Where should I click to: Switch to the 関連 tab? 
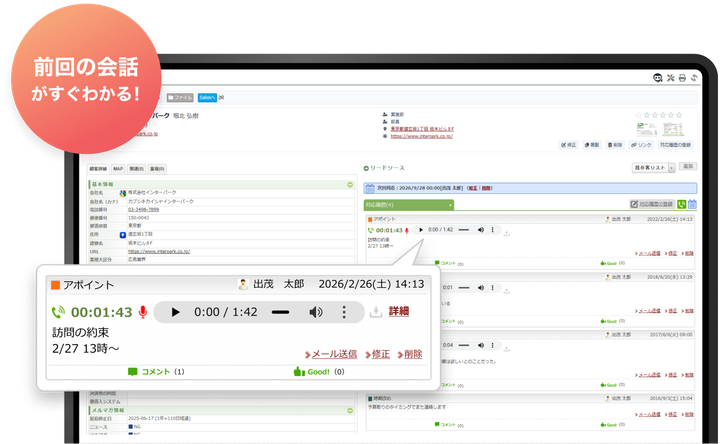(x=136, y=169)
